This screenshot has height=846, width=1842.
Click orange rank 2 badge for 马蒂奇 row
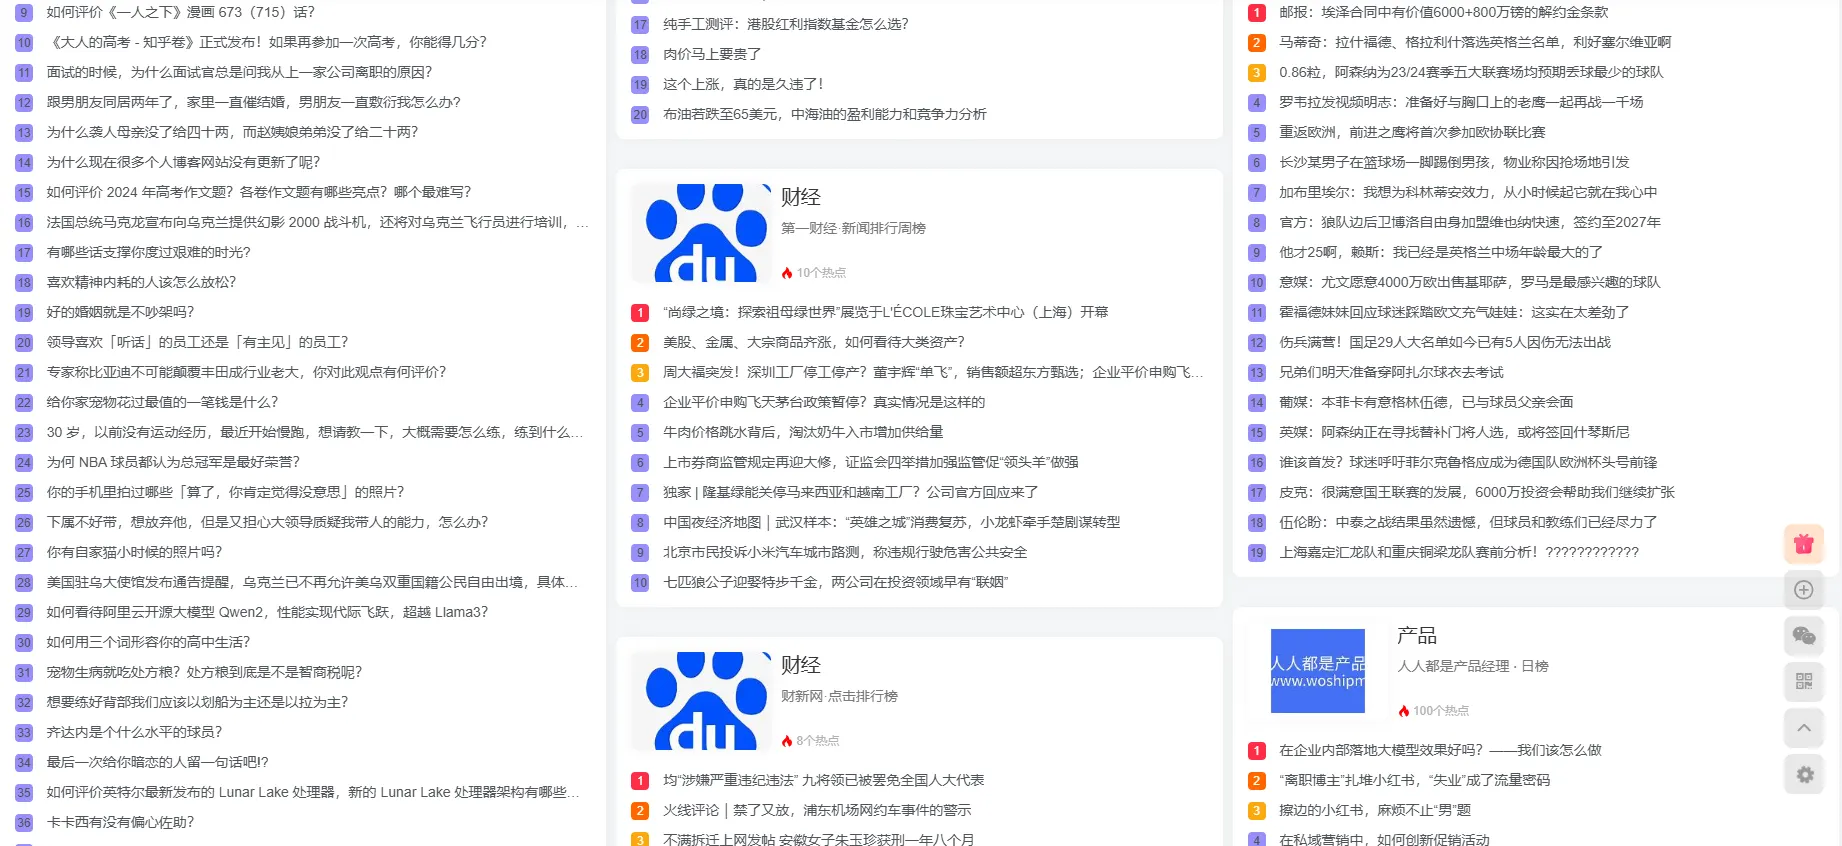point(1257,43)
